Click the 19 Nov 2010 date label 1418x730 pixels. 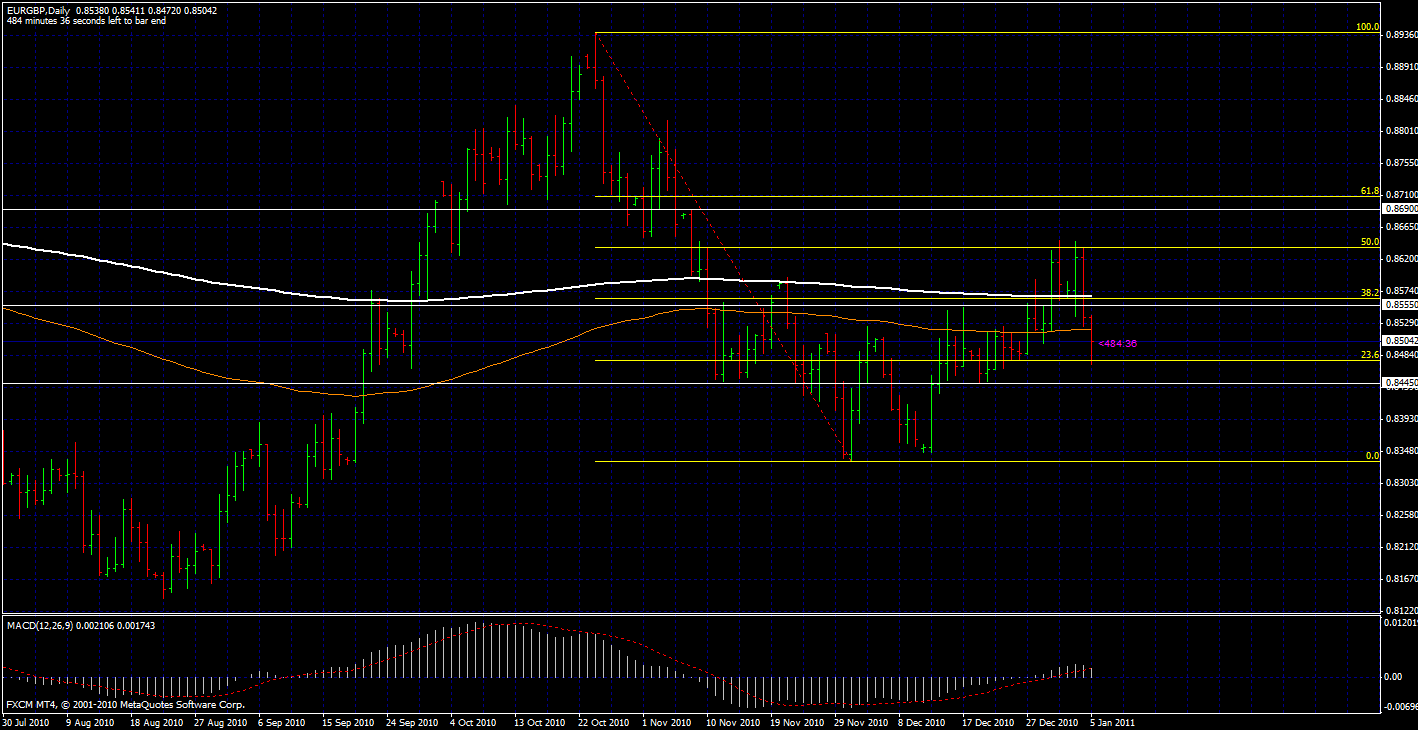(795, 721)
